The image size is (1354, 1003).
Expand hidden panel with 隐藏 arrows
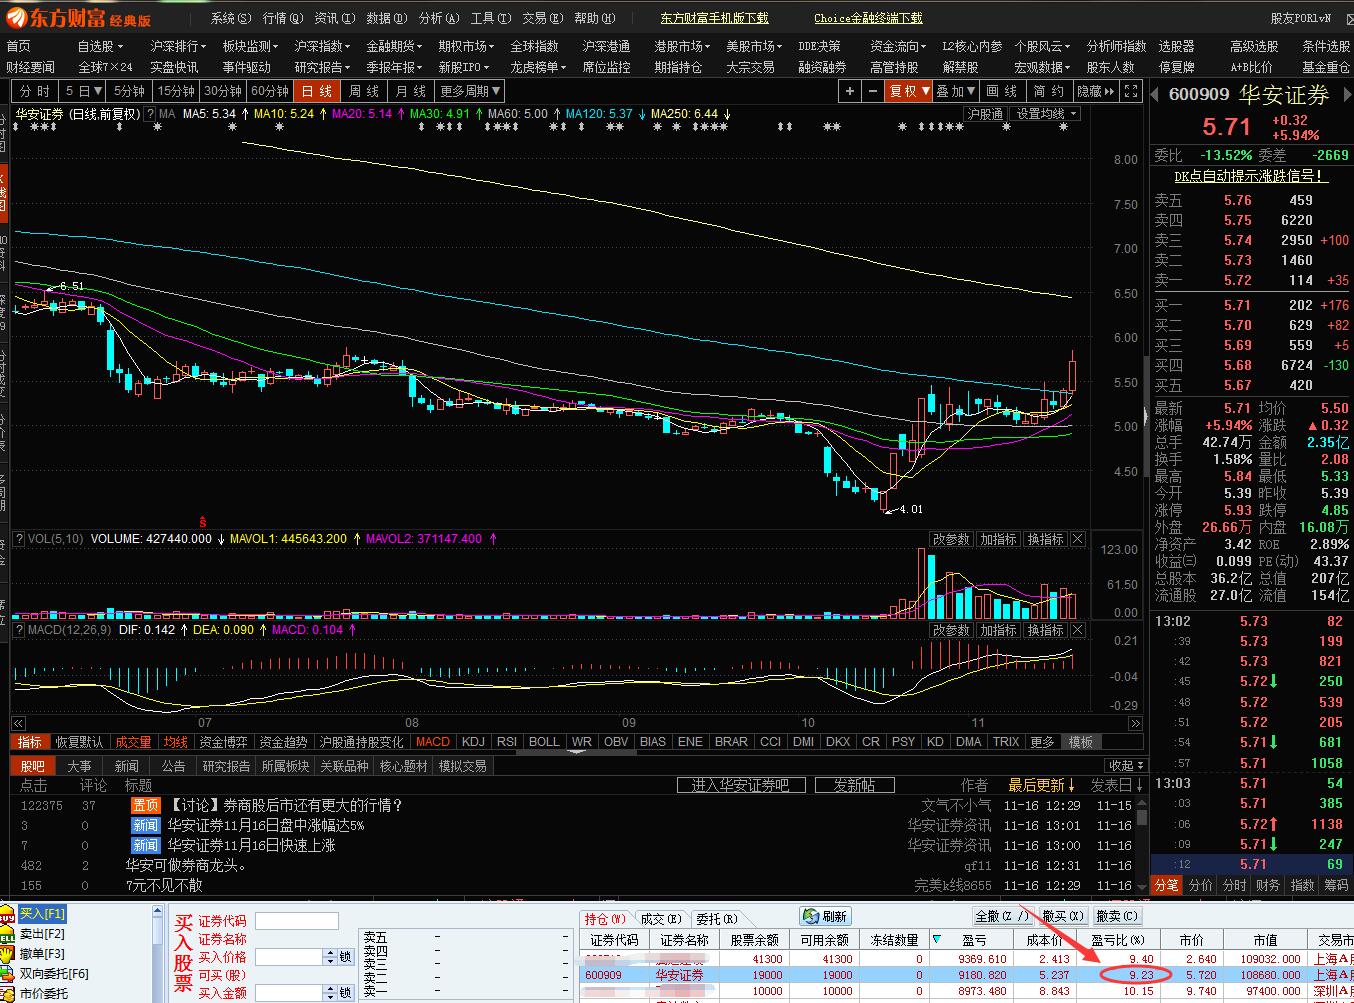(1096, 91)
